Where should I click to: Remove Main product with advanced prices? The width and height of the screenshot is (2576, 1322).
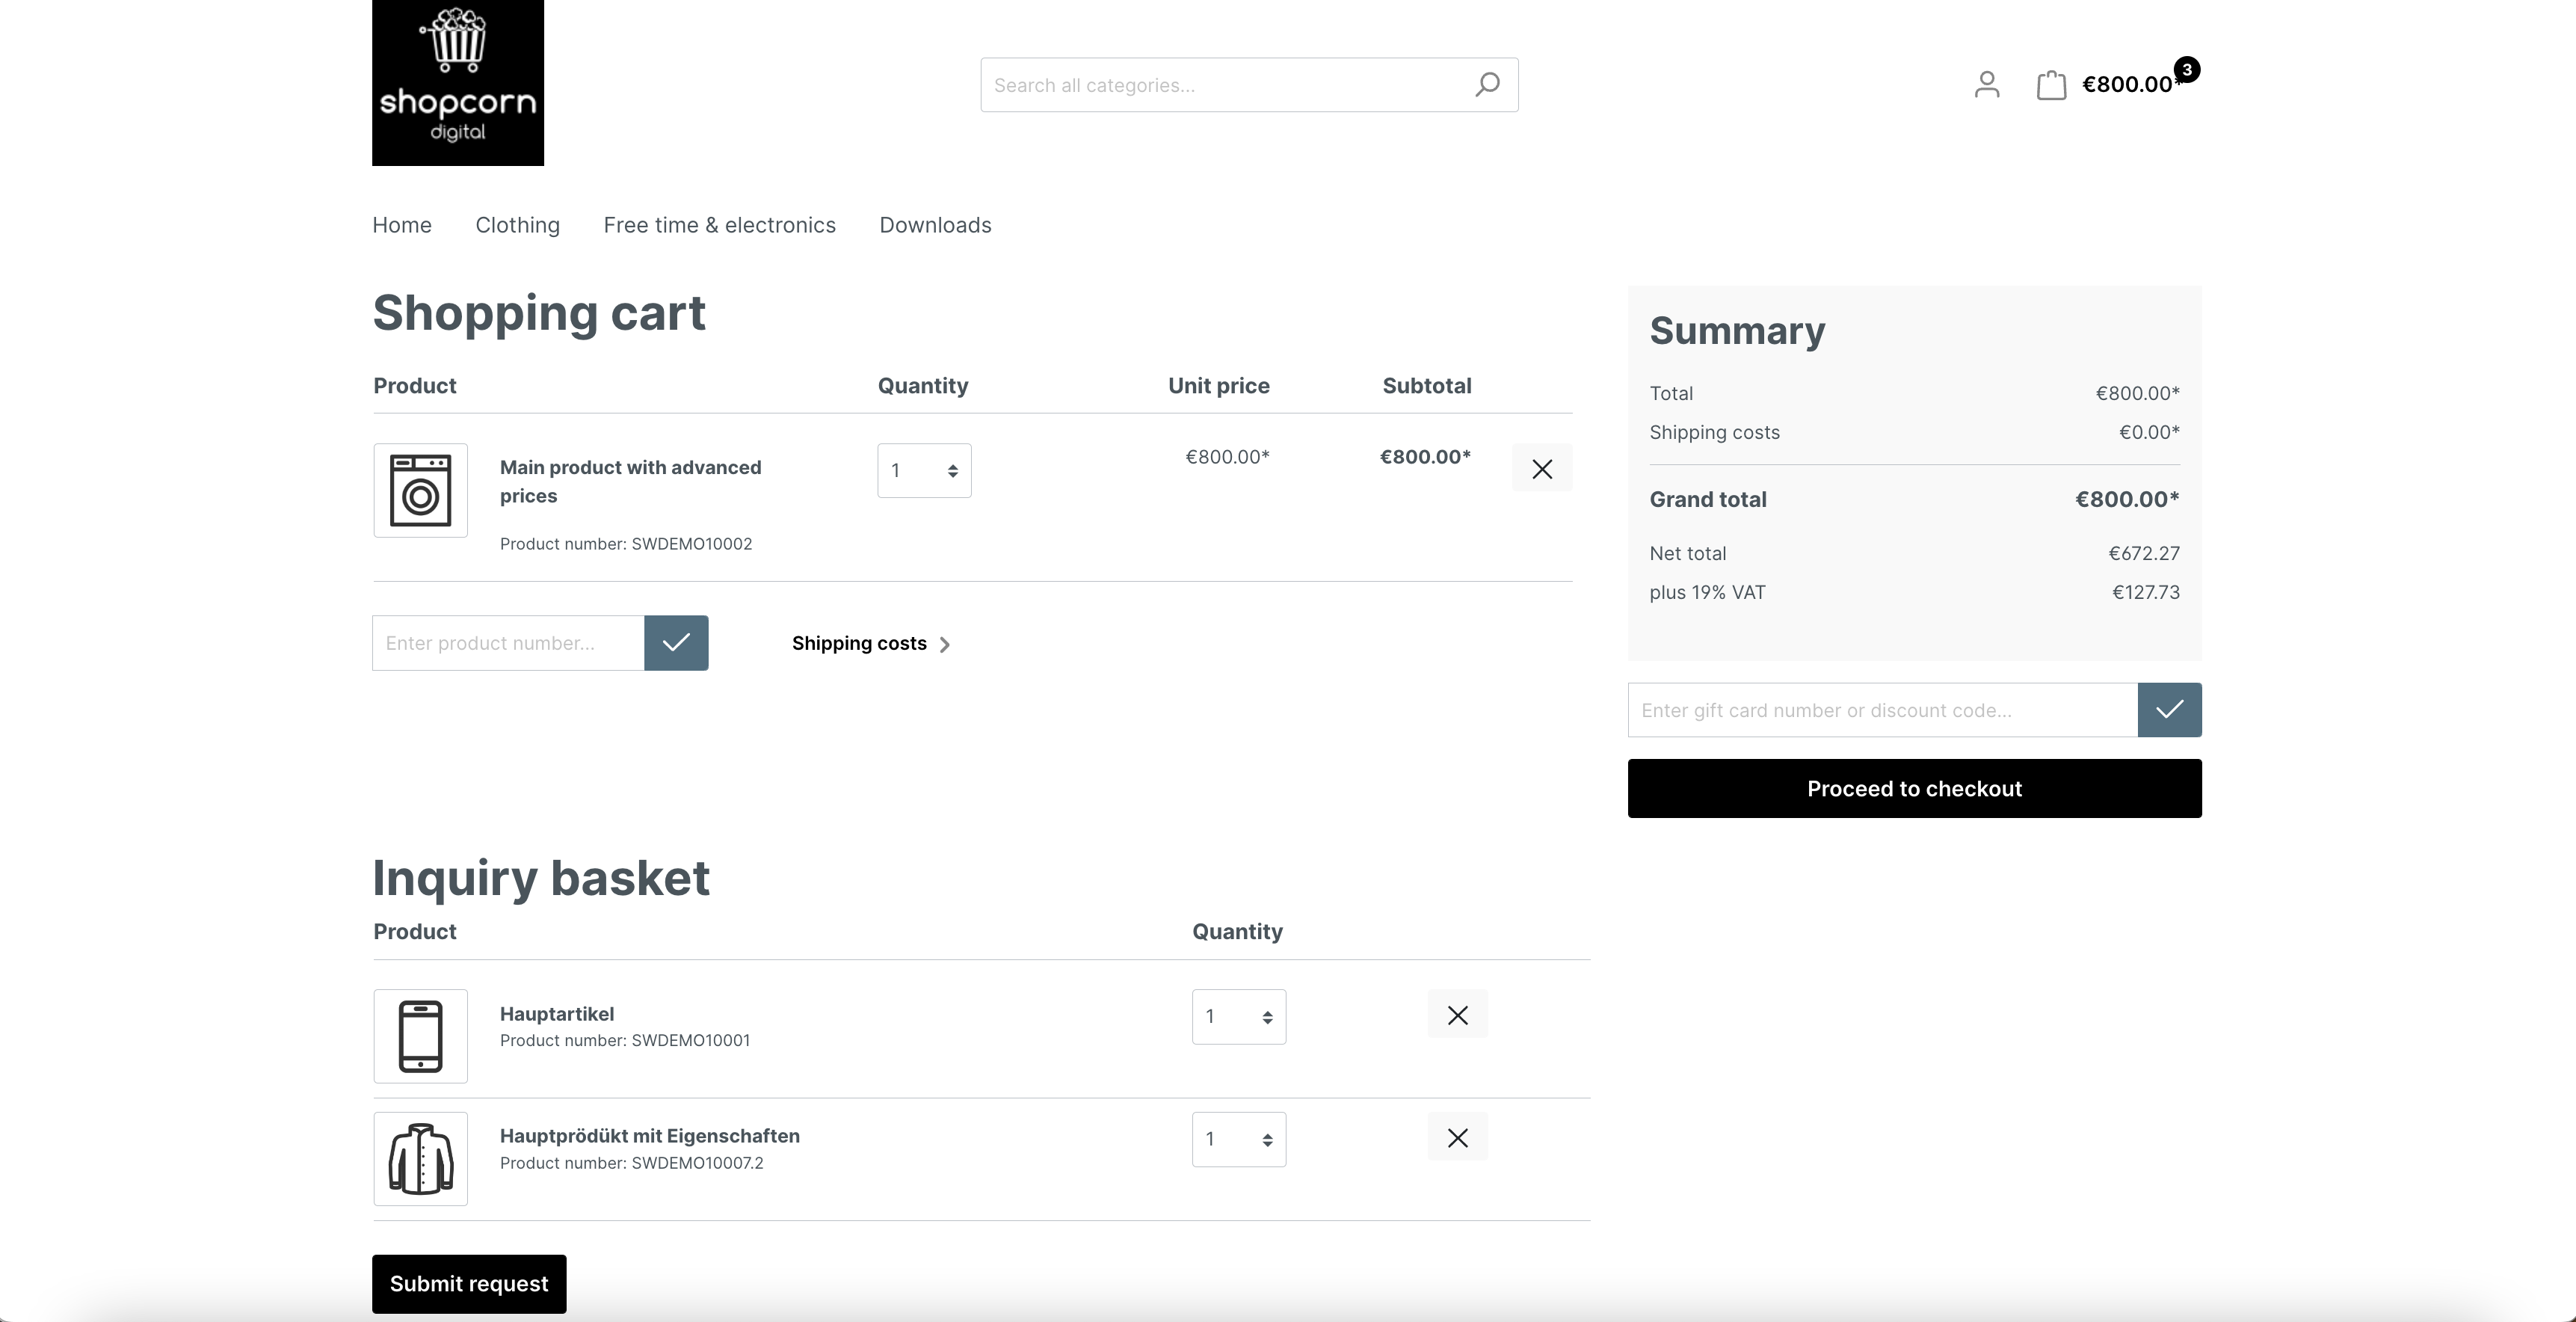1541,469
